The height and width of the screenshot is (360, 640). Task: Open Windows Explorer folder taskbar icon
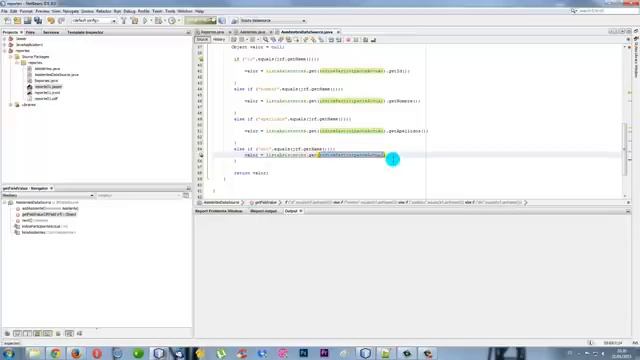click(x=34, y=353)
